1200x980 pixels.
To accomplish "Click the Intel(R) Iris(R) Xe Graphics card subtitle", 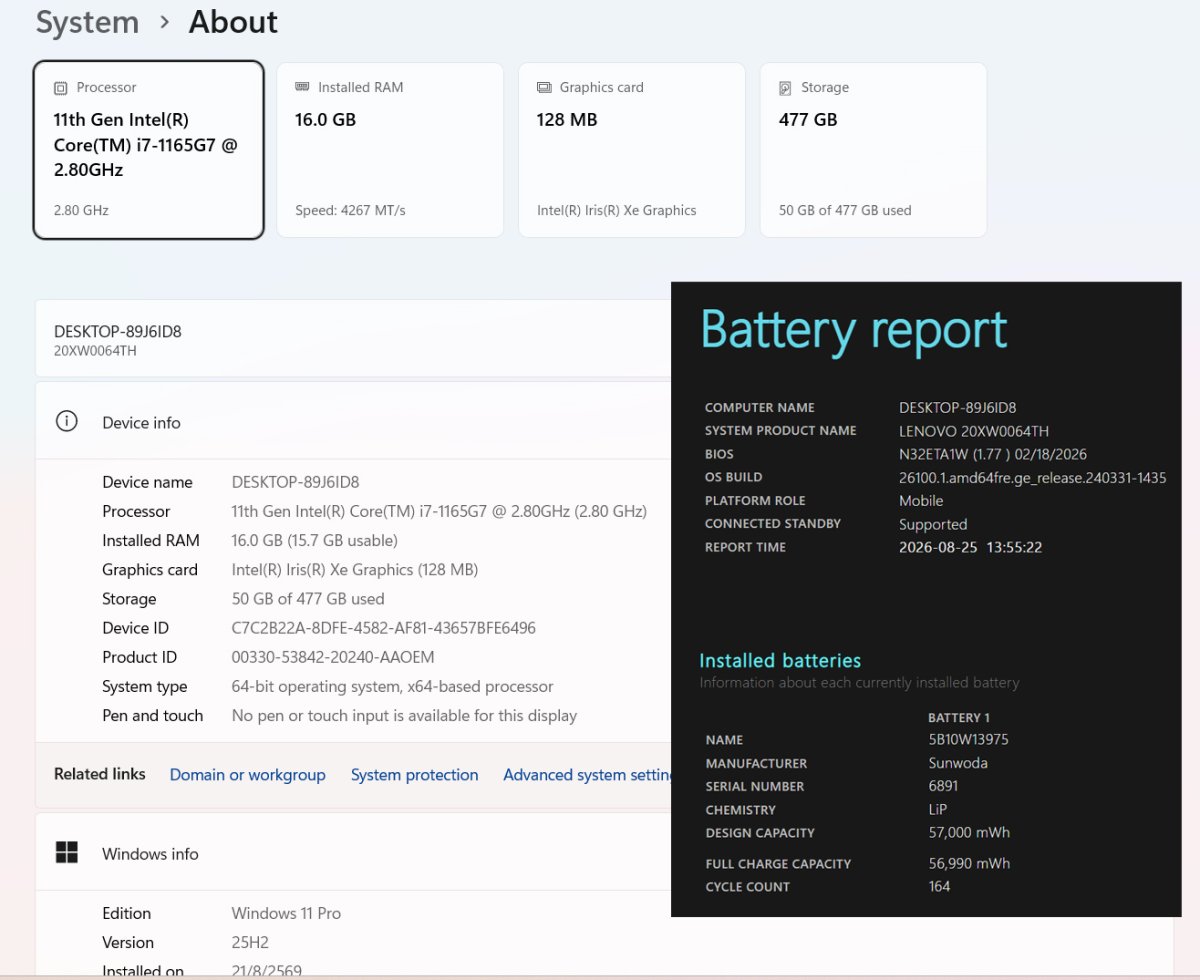I will click(x=616, y=210).
